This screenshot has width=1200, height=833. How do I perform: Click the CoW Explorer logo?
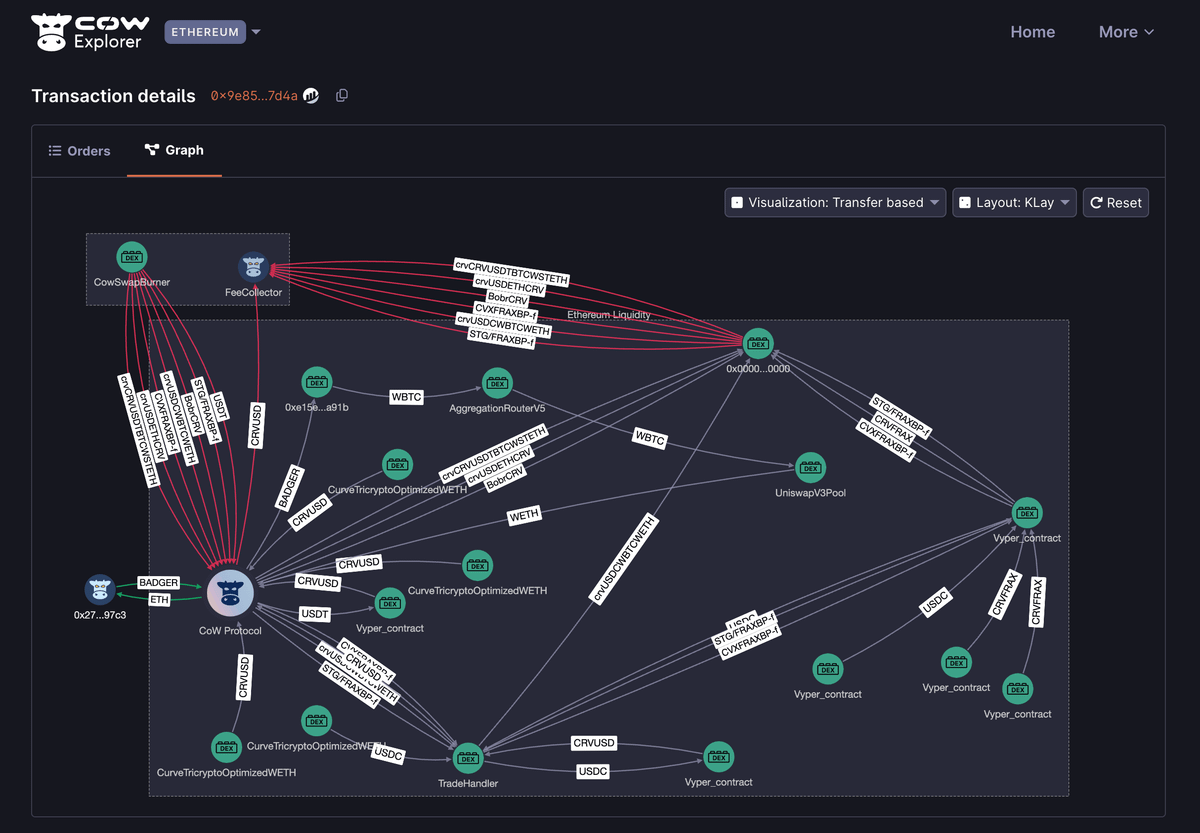coord(91,32)
